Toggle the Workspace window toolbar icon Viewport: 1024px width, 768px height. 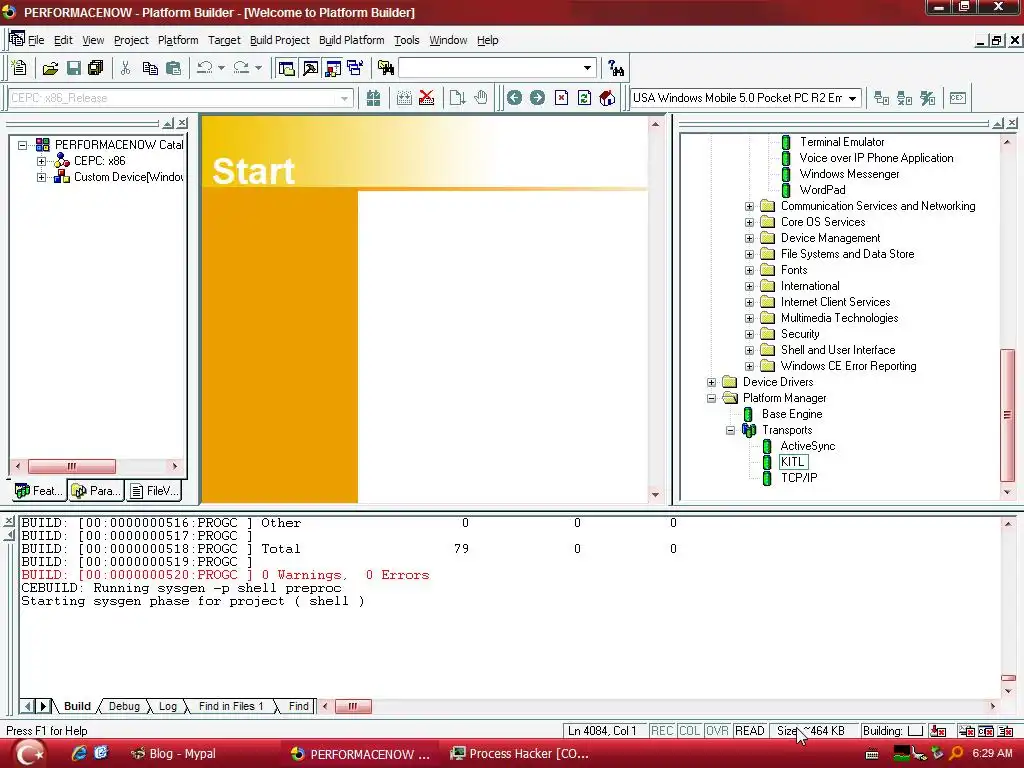[x=286, y=68]
